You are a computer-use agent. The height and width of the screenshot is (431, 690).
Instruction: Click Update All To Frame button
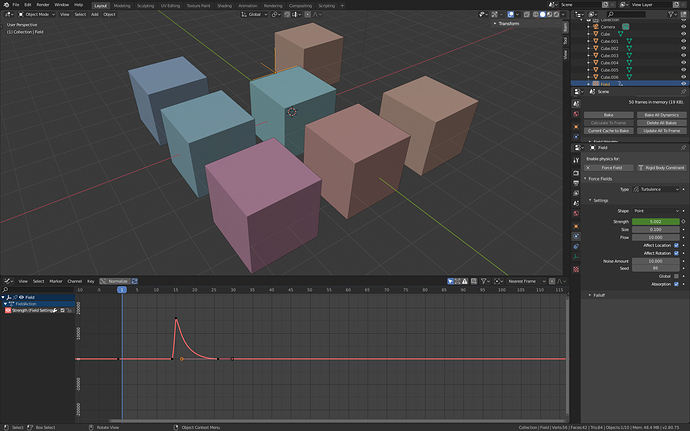[661, 131]
